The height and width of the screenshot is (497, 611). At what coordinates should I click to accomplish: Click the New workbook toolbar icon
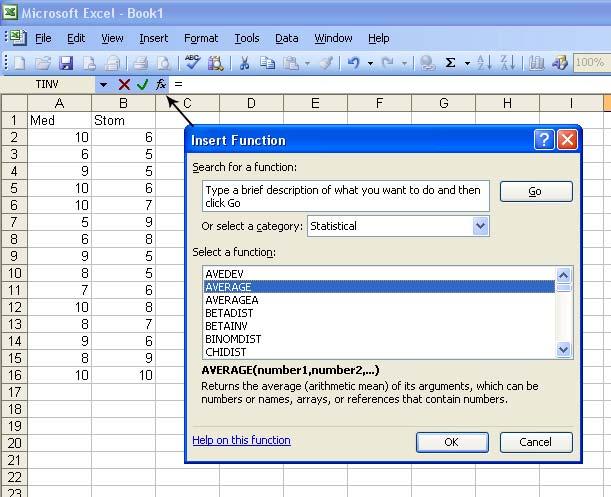coord(19,63)
